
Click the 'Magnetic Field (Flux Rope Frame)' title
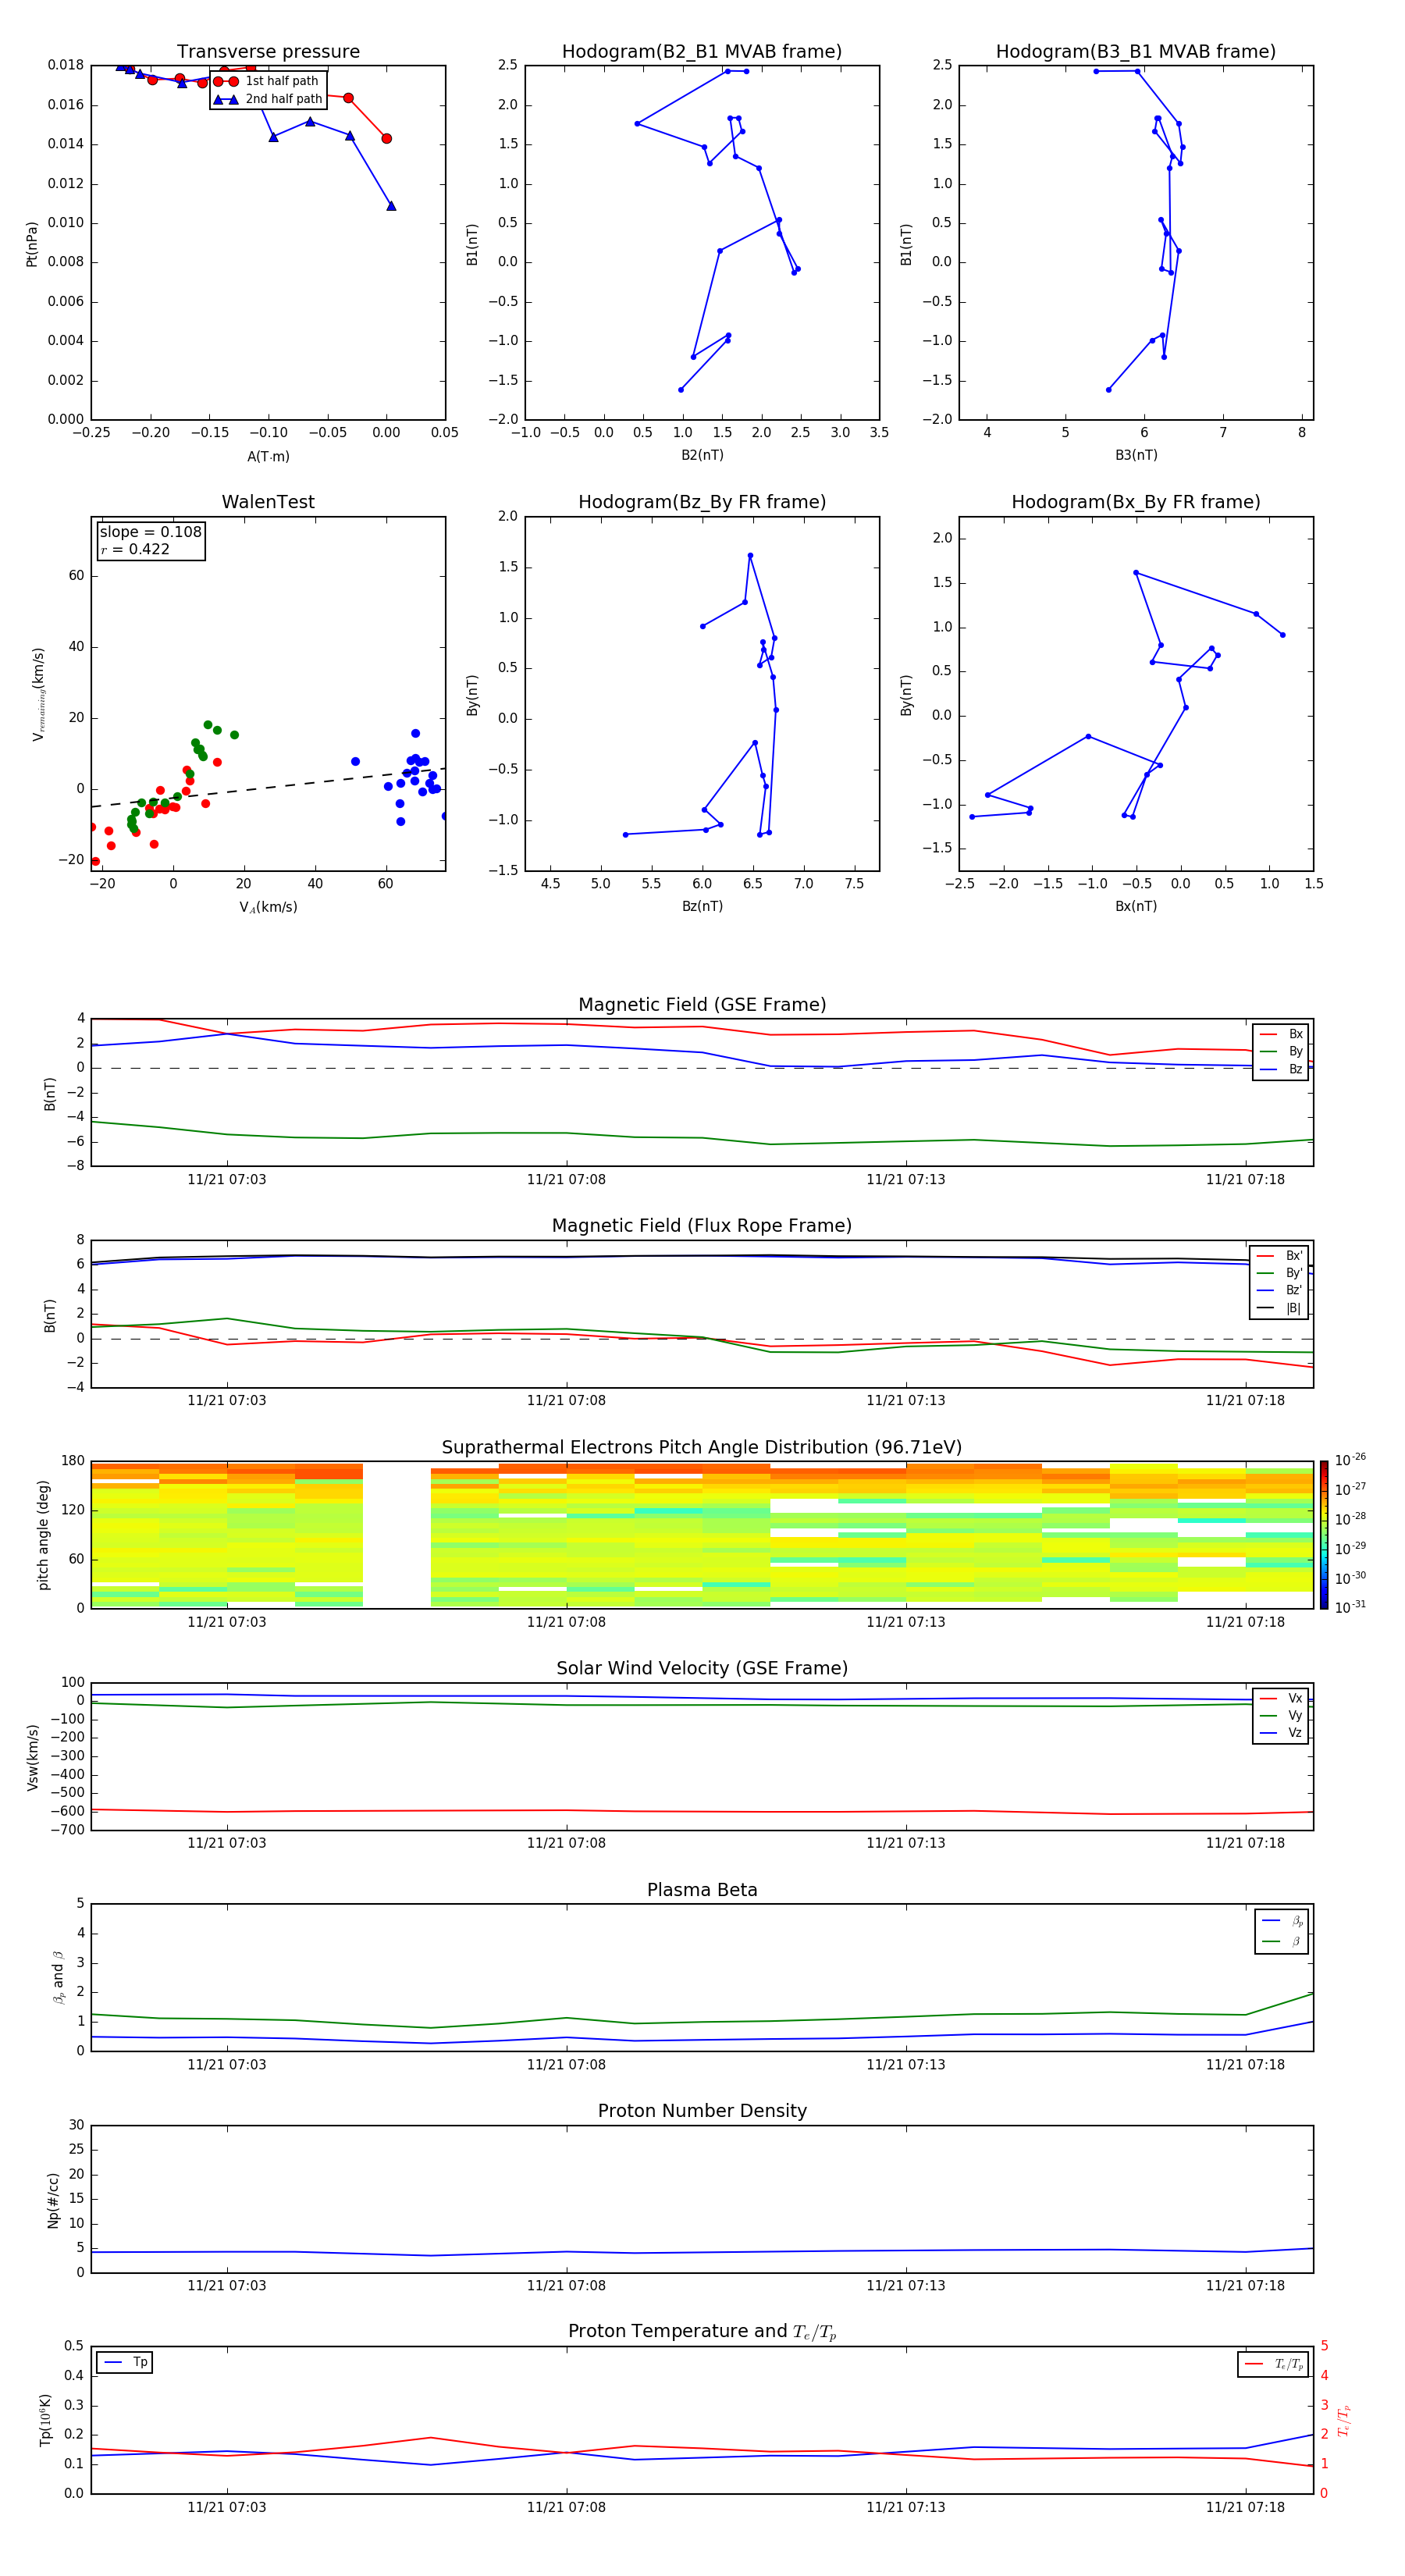pyautogui.click(x=702, y=1226)
